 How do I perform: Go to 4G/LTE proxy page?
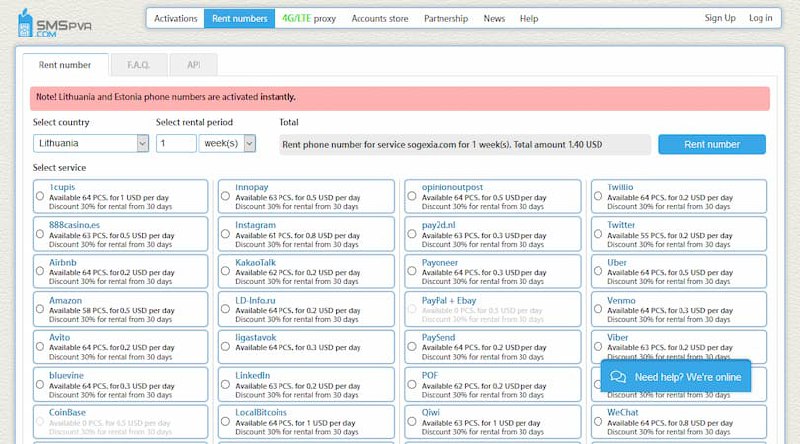tap(309, 18)
